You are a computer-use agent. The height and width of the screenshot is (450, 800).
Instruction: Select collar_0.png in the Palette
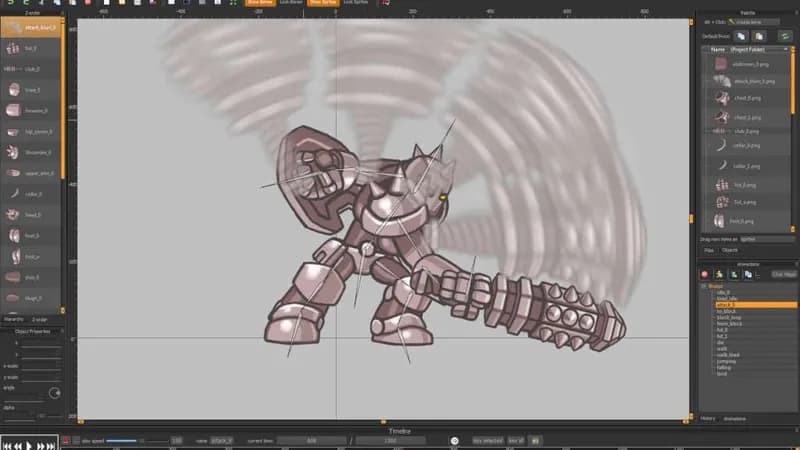tap(747, 146)
